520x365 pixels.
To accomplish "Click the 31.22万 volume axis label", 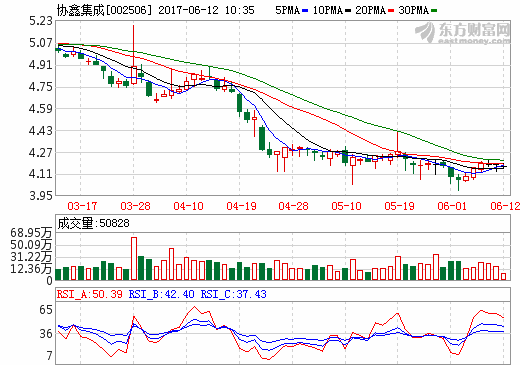I will 31,257.
